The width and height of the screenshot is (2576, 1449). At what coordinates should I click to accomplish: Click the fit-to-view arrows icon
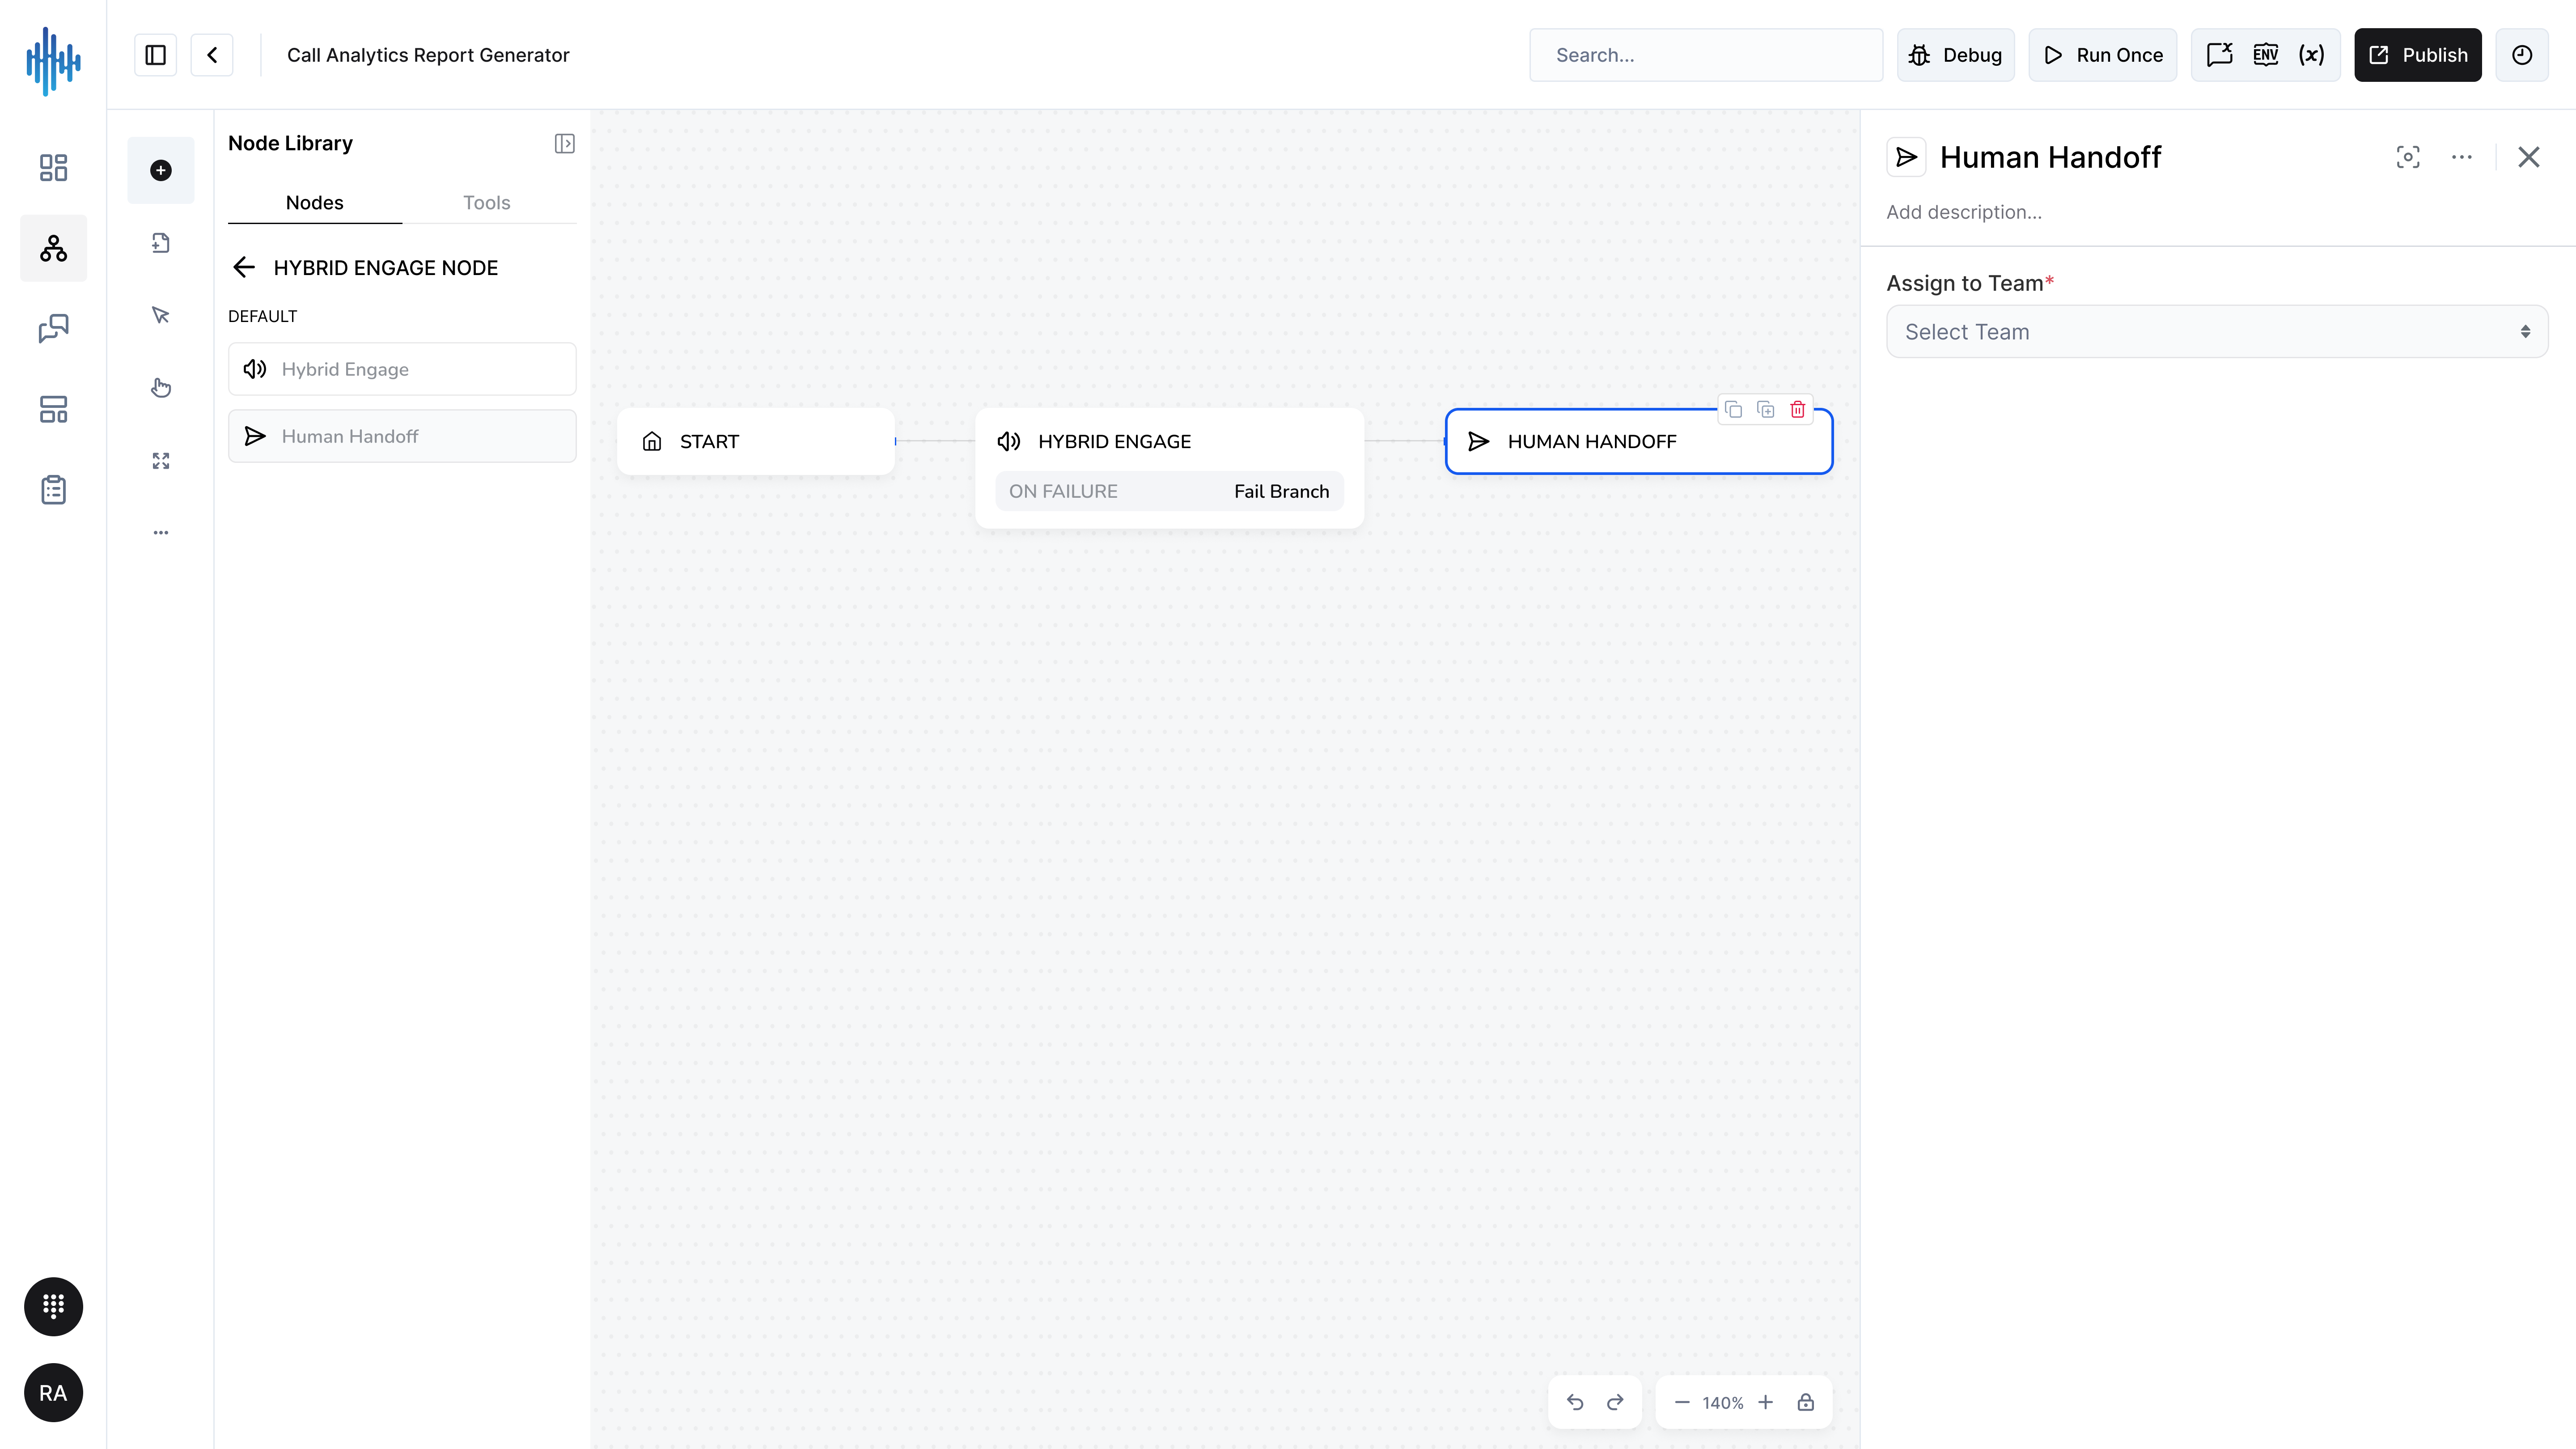coord(161,461)
